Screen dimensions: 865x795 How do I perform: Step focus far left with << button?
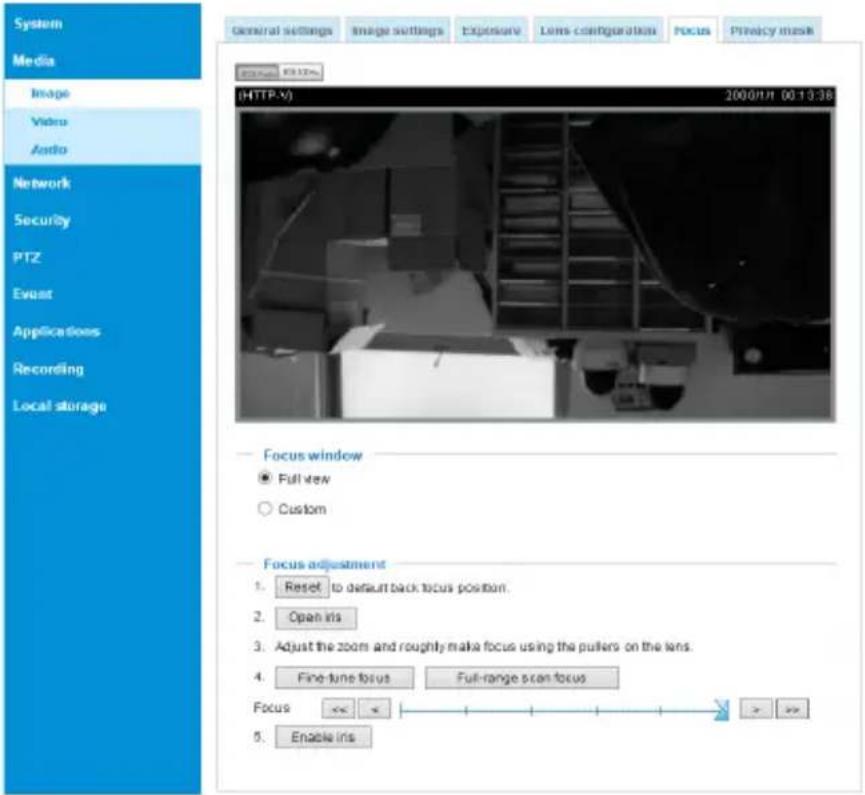(338, 709)
